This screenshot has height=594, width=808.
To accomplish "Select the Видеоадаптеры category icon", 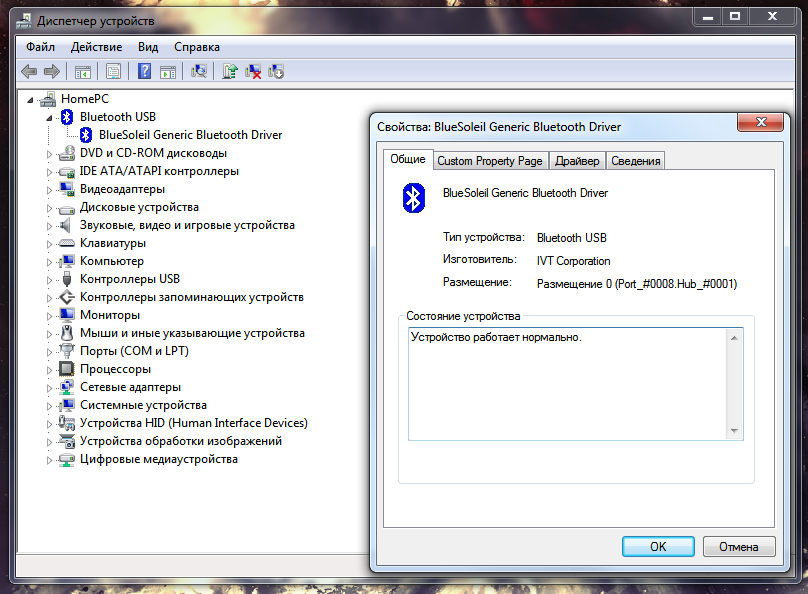I will click(66, 189).
